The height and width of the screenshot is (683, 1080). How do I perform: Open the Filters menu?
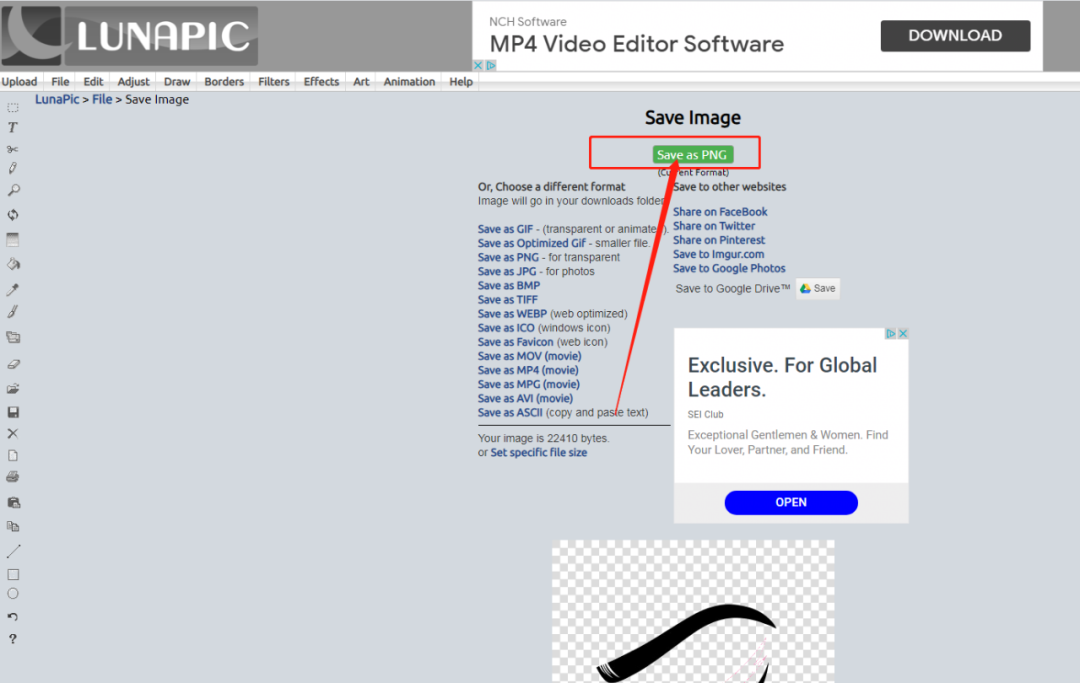coord(273,81)
